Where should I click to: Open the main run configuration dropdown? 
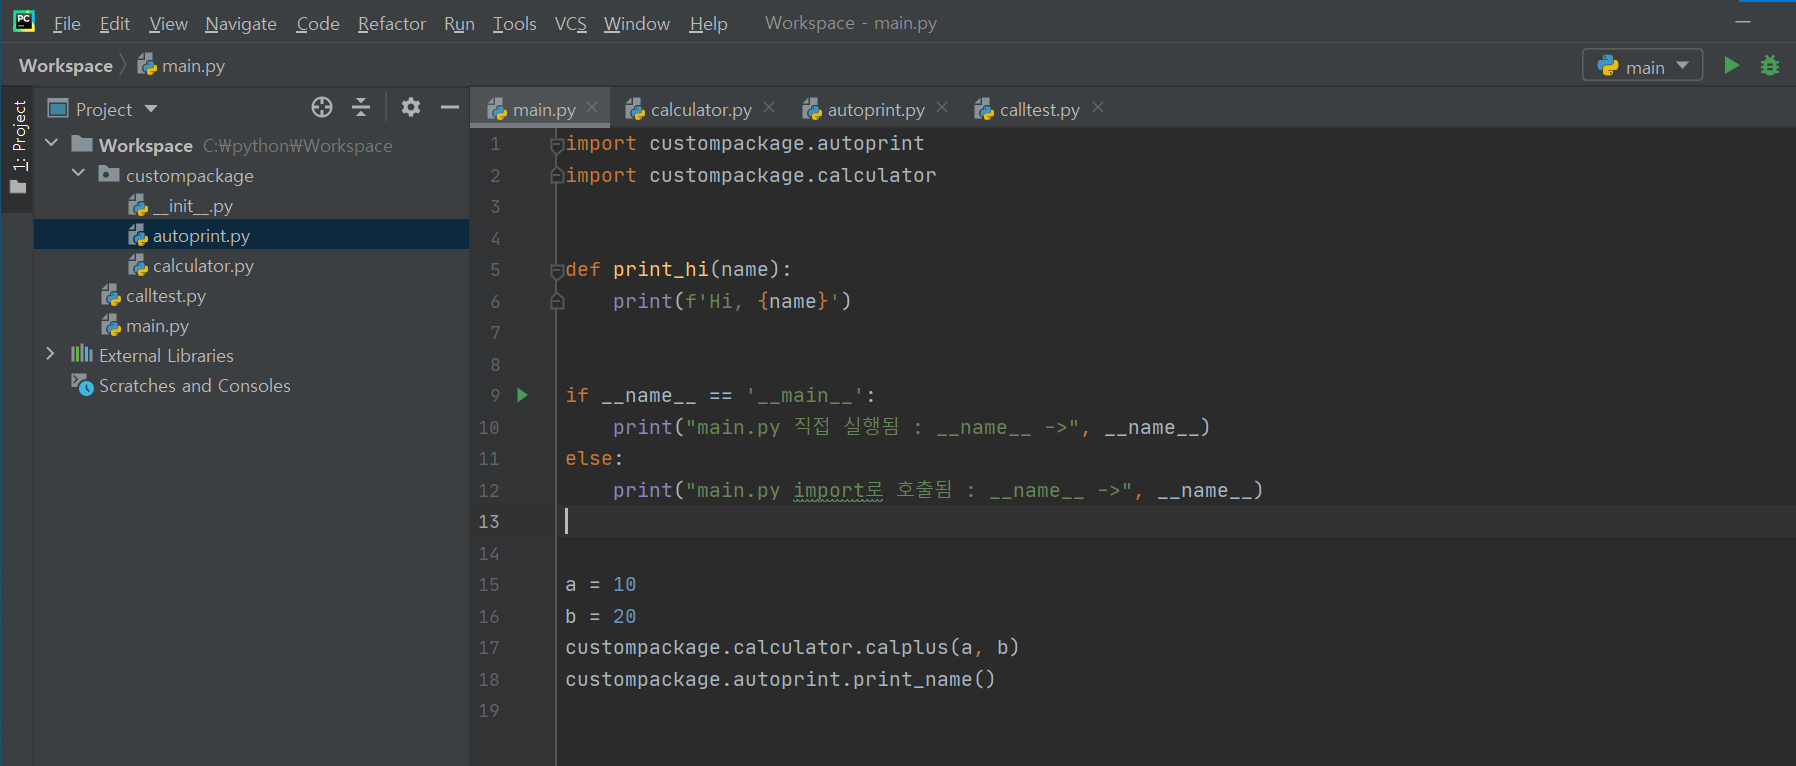tap(1642, 66)
